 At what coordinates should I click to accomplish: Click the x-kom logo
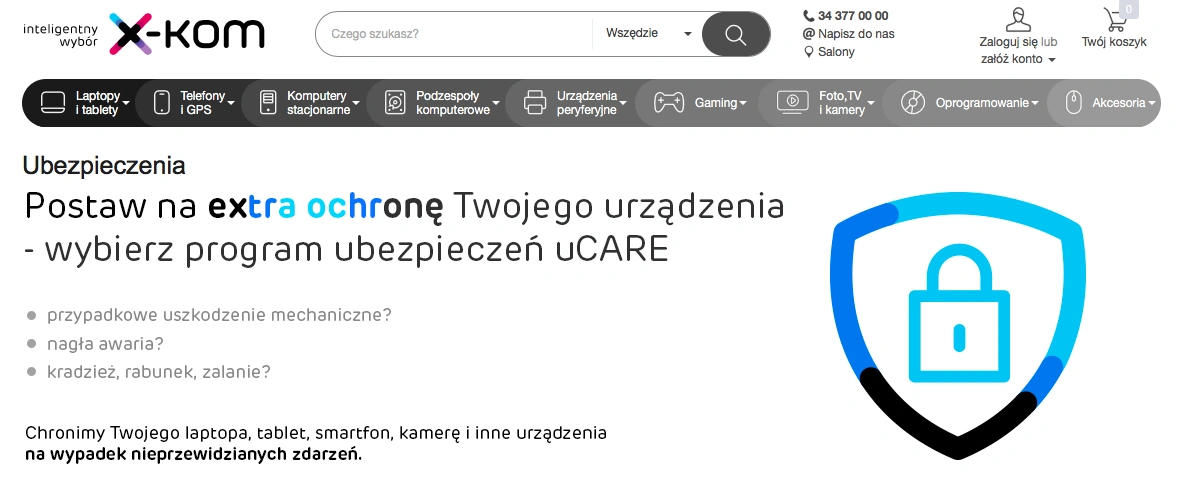pyautogui.click(x=186, y=34)
